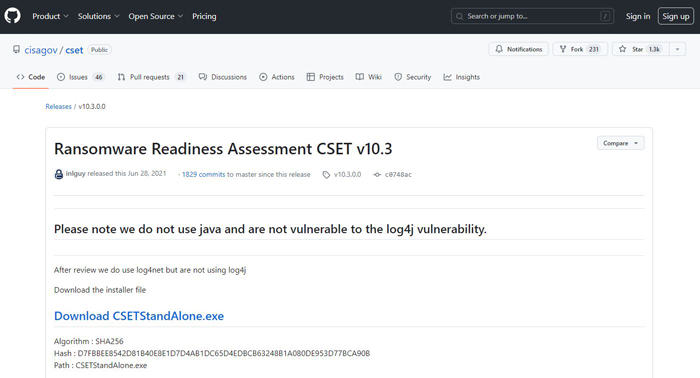Screen dimensions: 700x378
Task: Open the v10.3.0.0 tag link
Action: point(347,174)
